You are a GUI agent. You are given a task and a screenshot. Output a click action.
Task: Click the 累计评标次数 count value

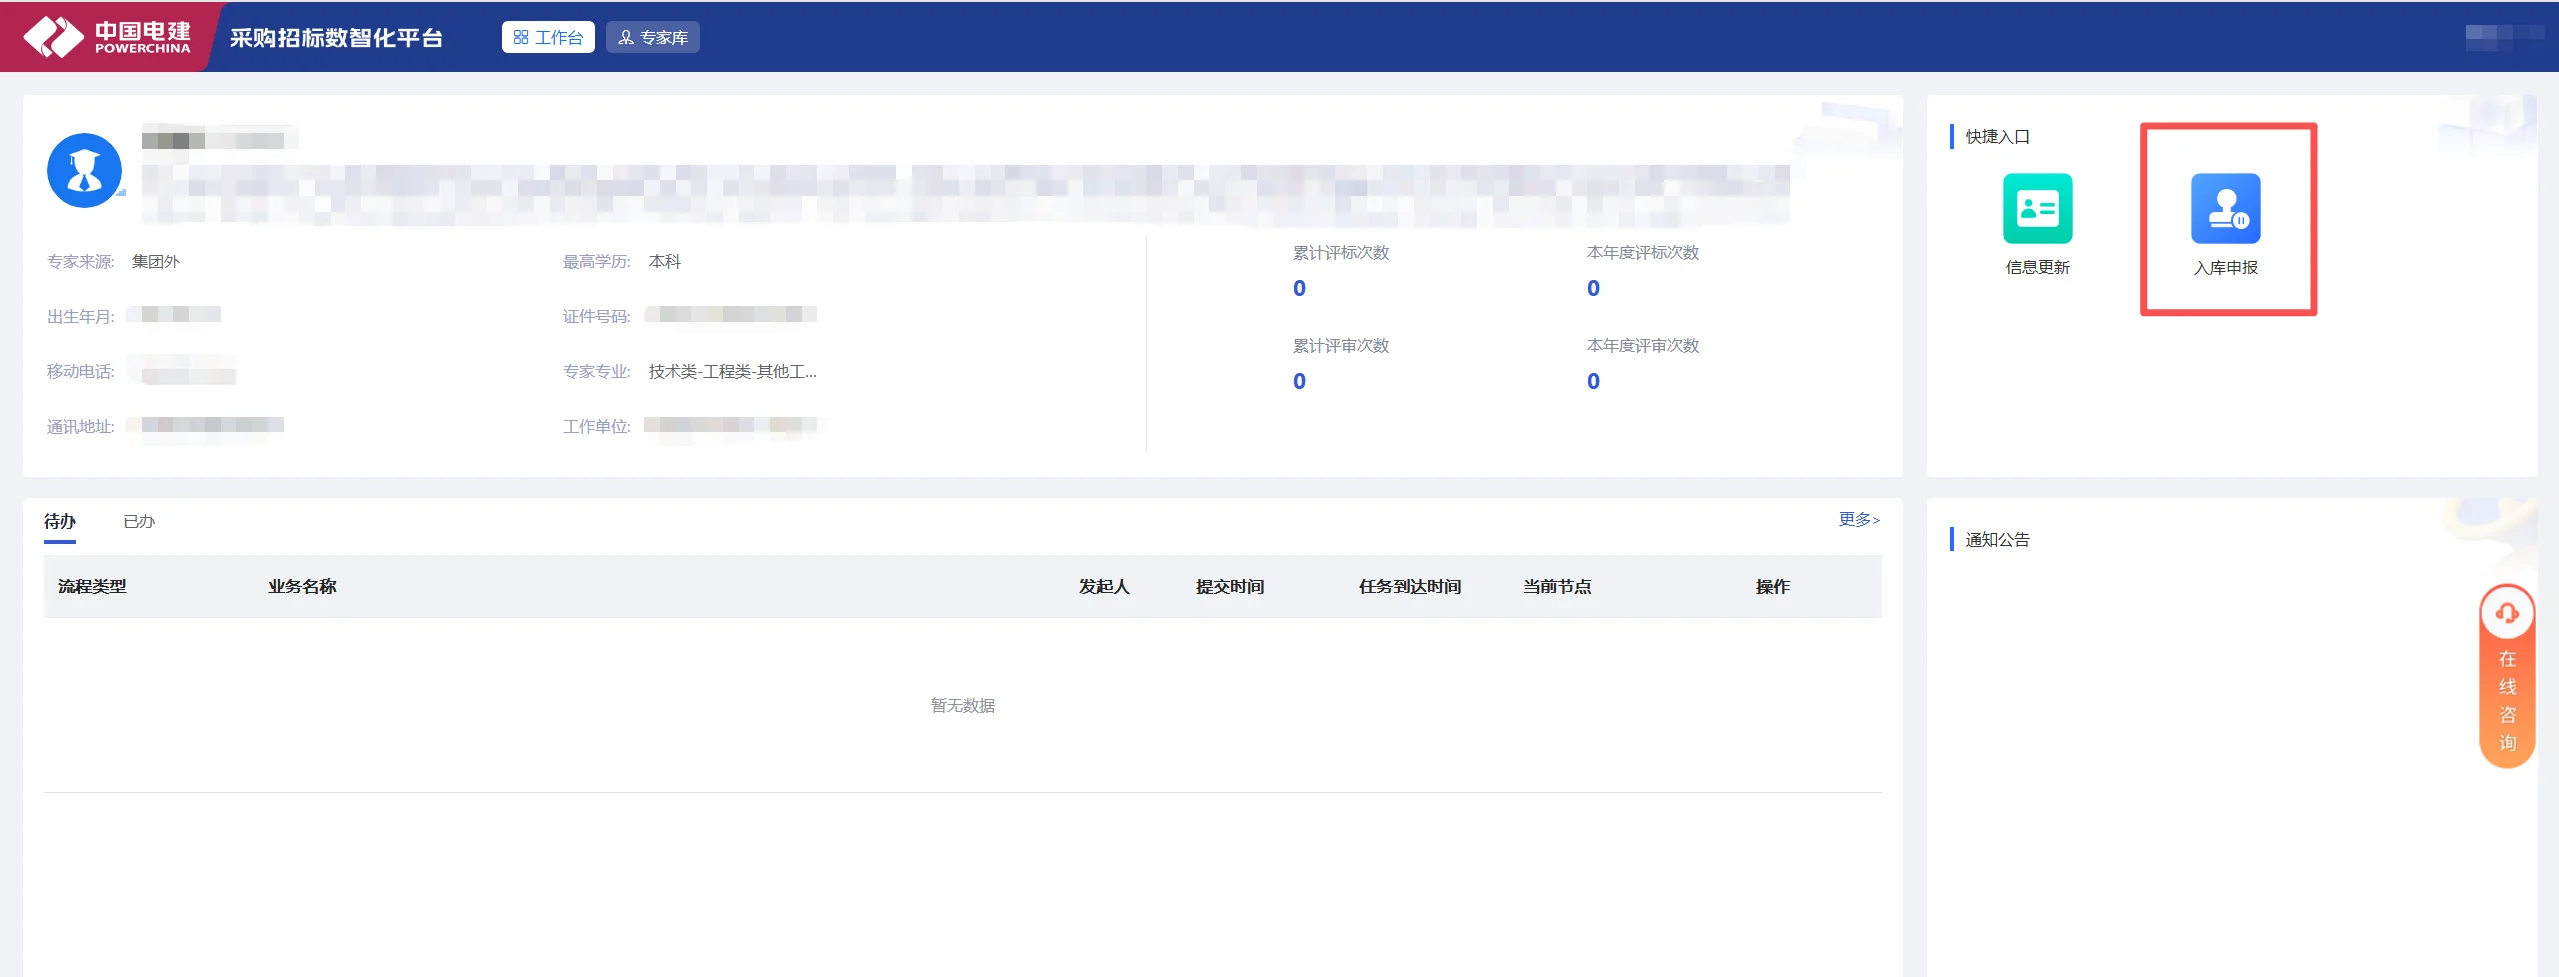[x=1299, y=288]
